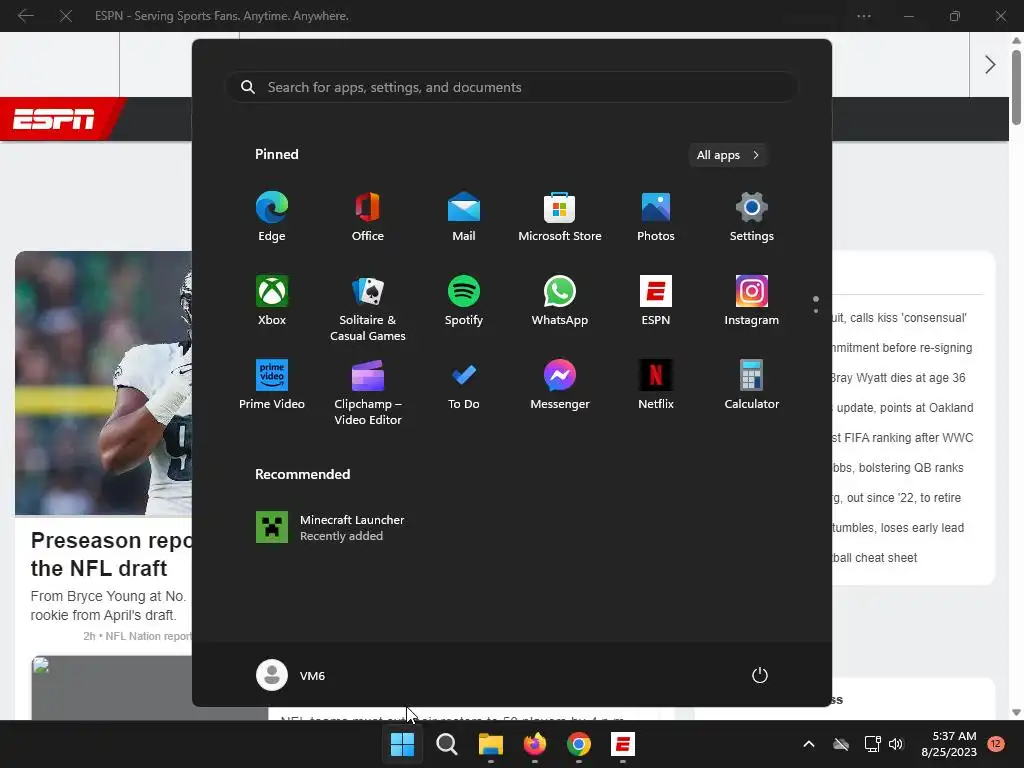Show hidden system tray icons

(x=808, y=744)
